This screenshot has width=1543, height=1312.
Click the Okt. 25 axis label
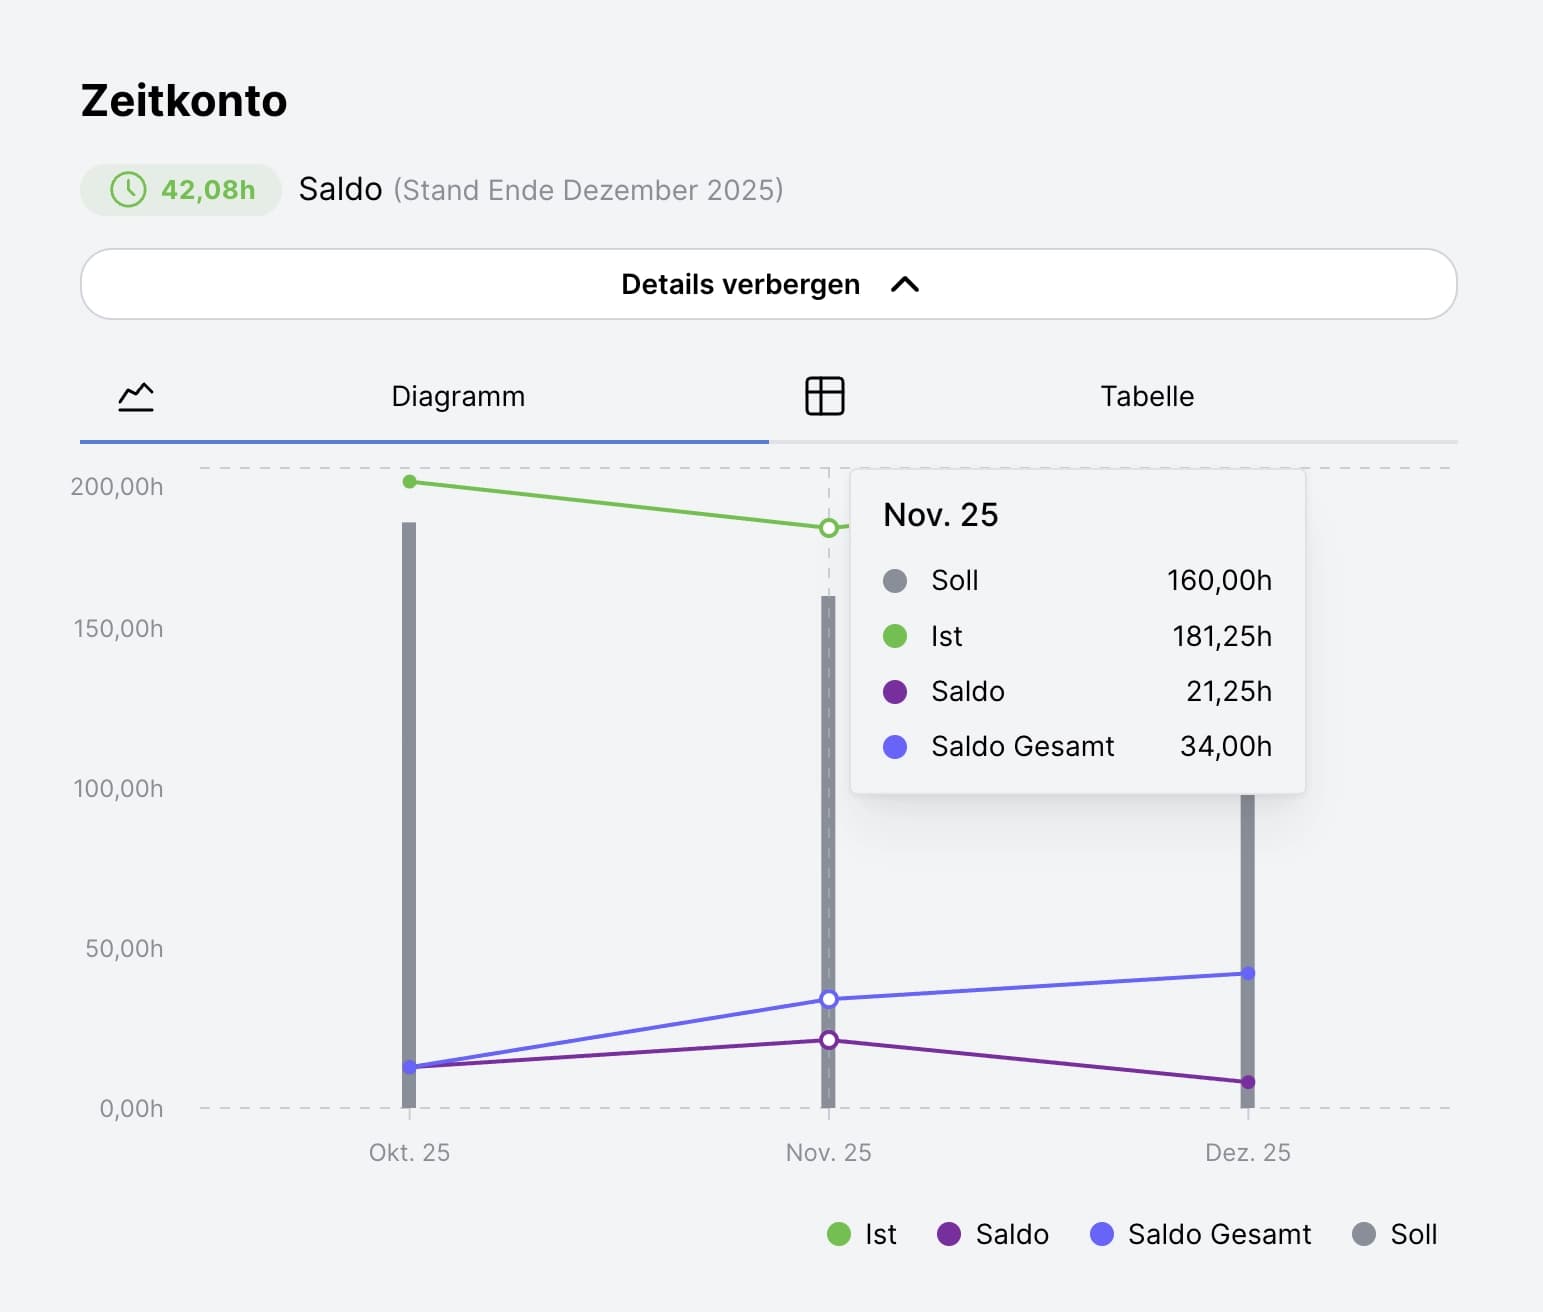point(409,1153)
